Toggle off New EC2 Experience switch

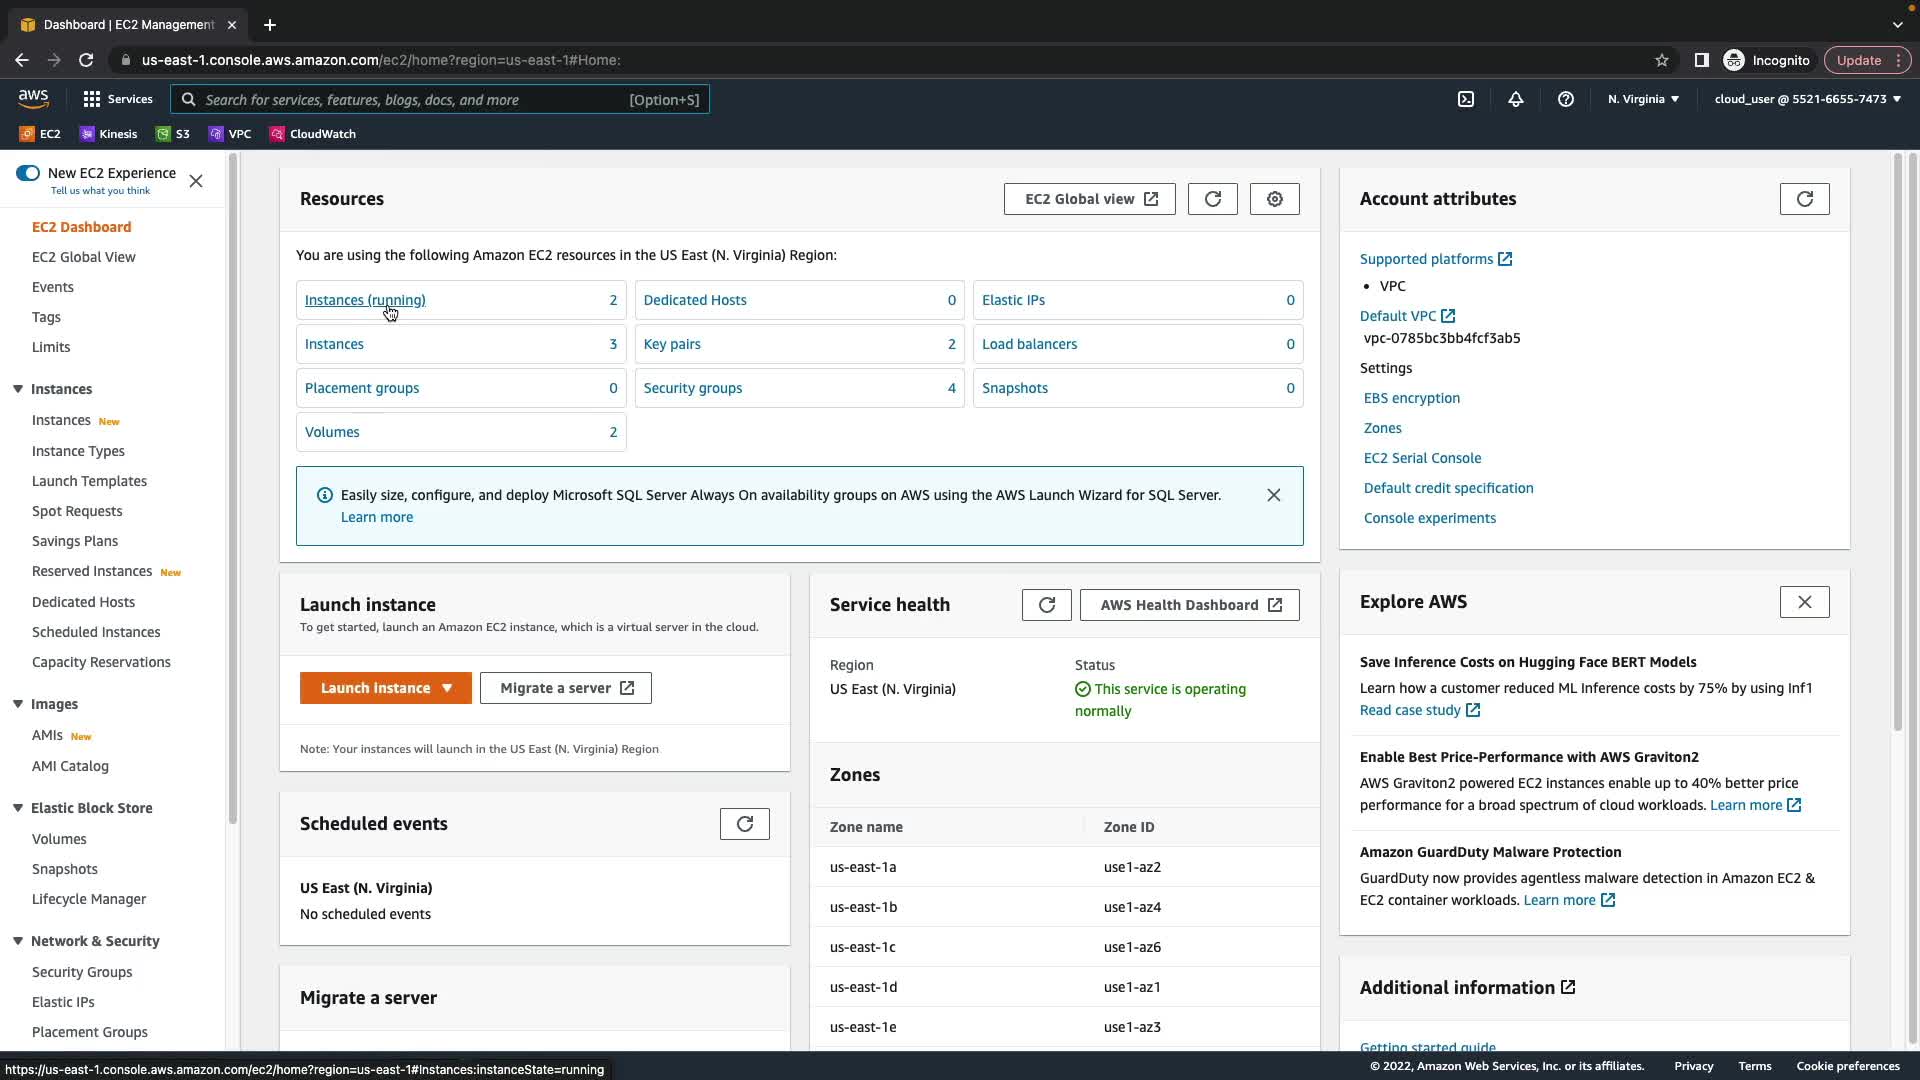pyautogui.click(x=28, y=173)
